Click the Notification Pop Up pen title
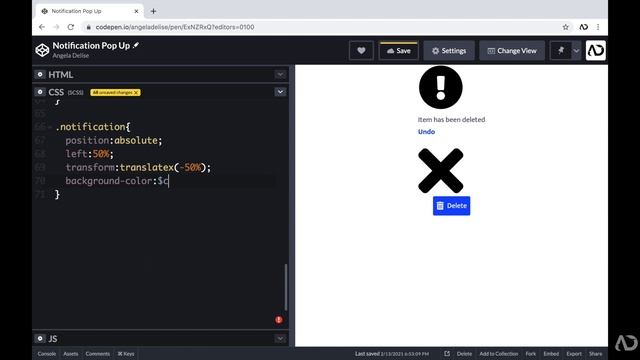The width and height of the screenshot is (640, 360). (x=91, y=46)
